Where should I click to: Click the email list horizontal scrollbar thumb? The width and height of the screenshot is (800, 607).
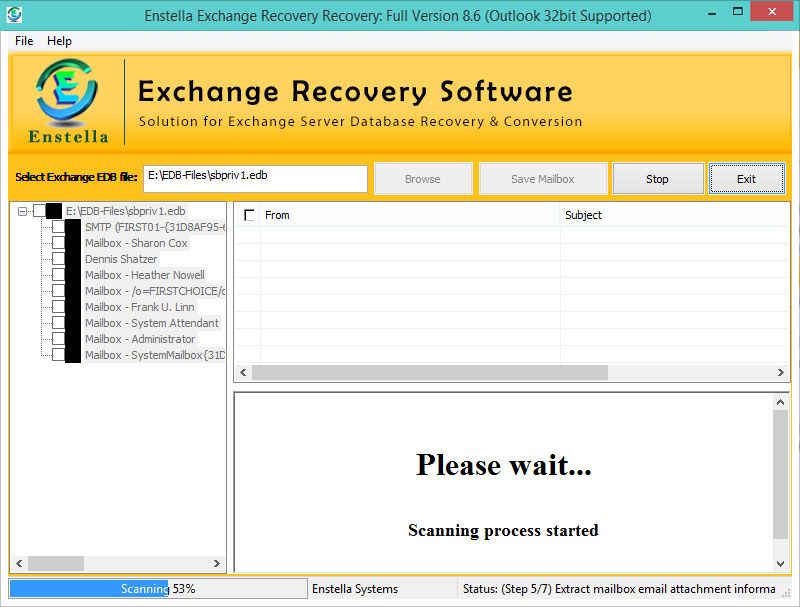coord(430,372)
